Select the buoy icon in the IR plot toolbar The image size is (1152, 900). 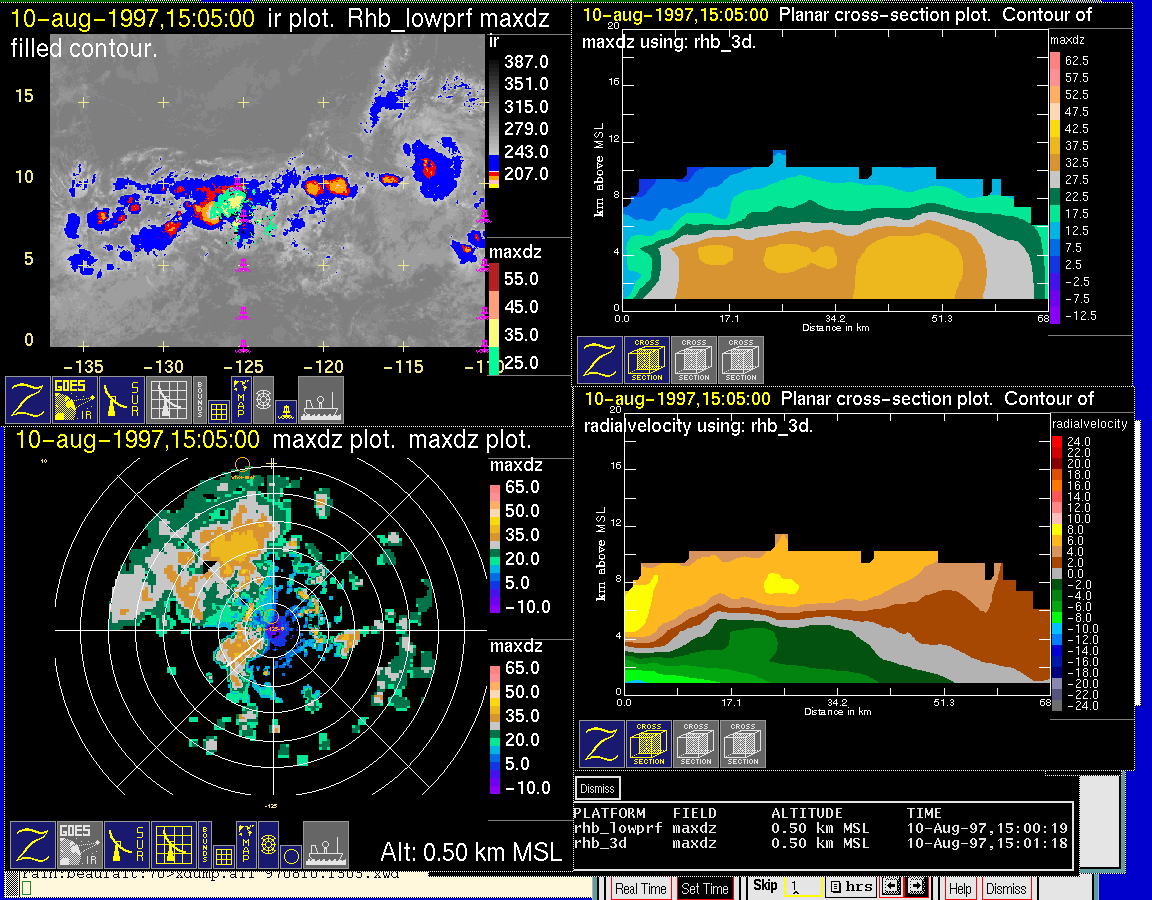click(286, 411)
